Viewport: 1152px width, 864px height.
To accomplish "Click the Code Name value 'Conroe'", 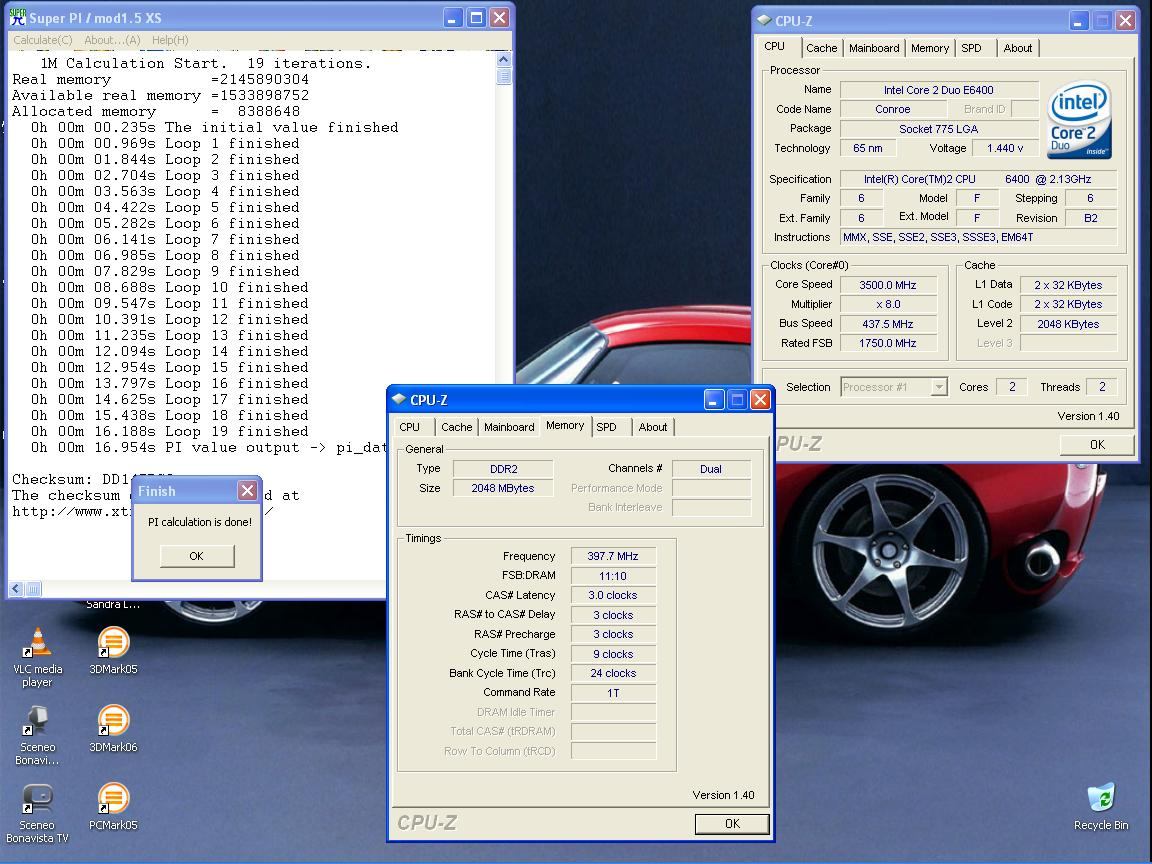I will pyautogui.click(x=893, y=109).
